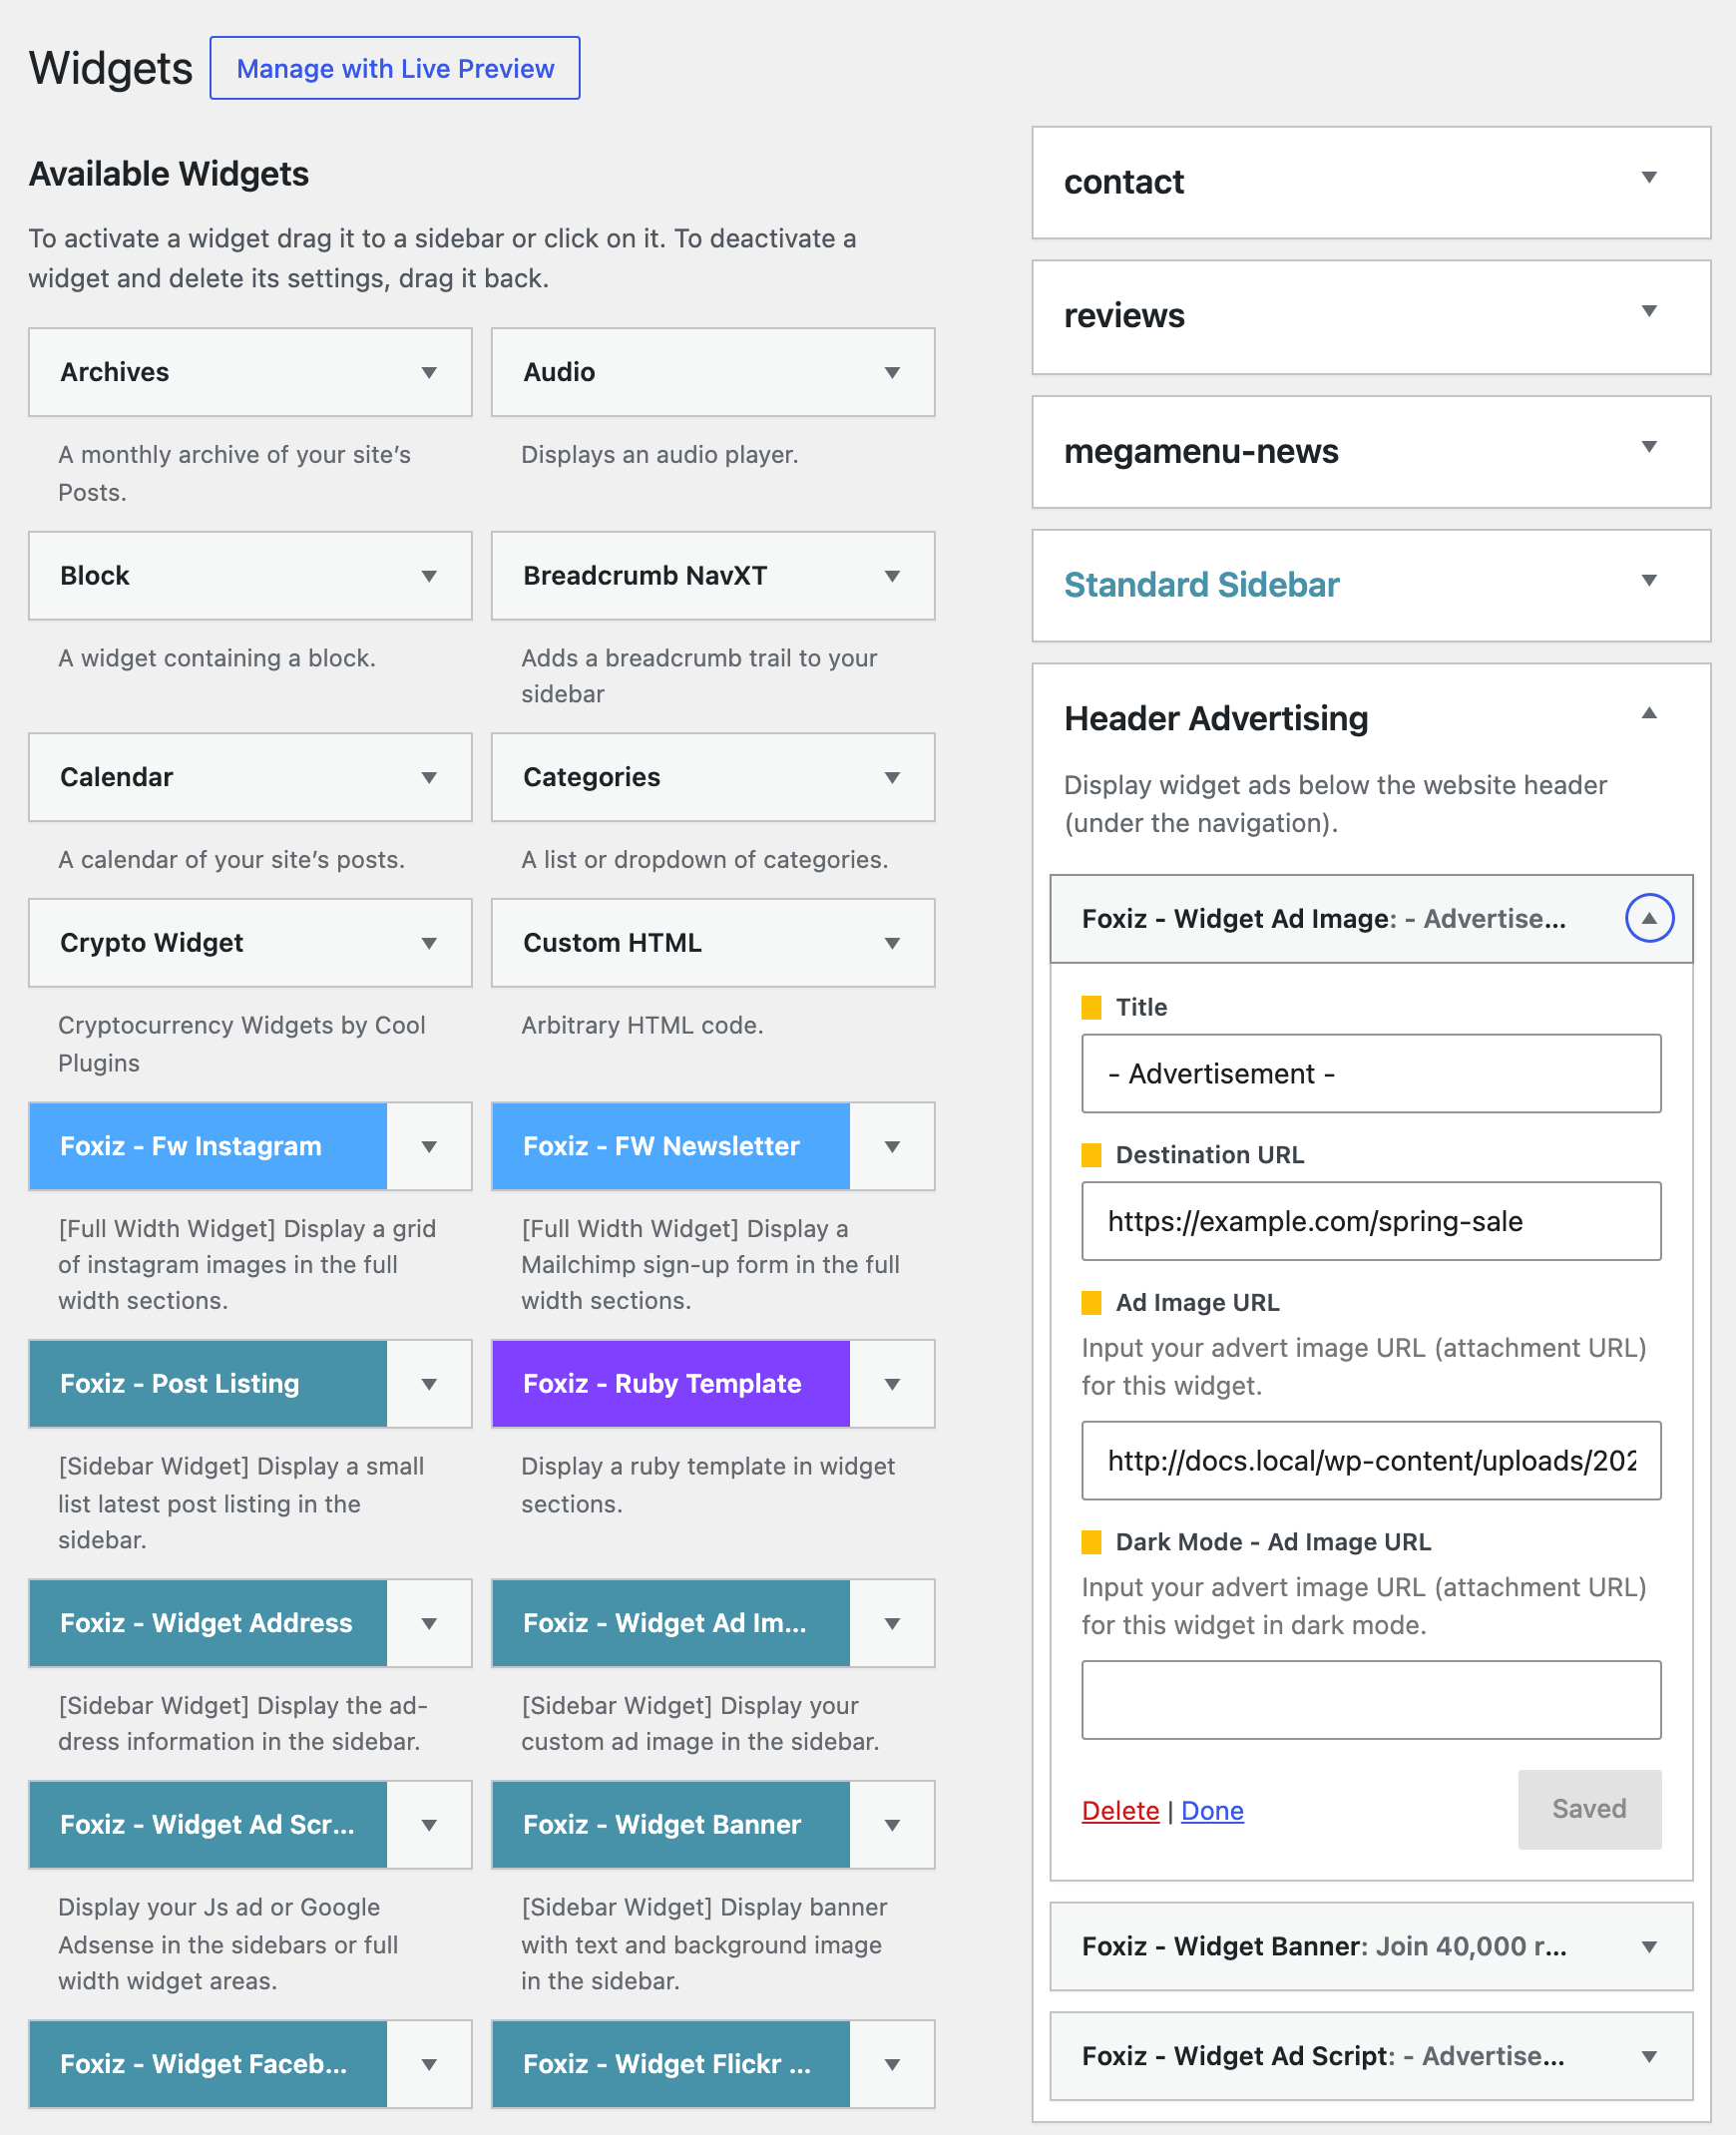This screenshot has width=1736, height=2135.
Task: Expand the Archives widget arrow
Action: (x=429, y=372)
